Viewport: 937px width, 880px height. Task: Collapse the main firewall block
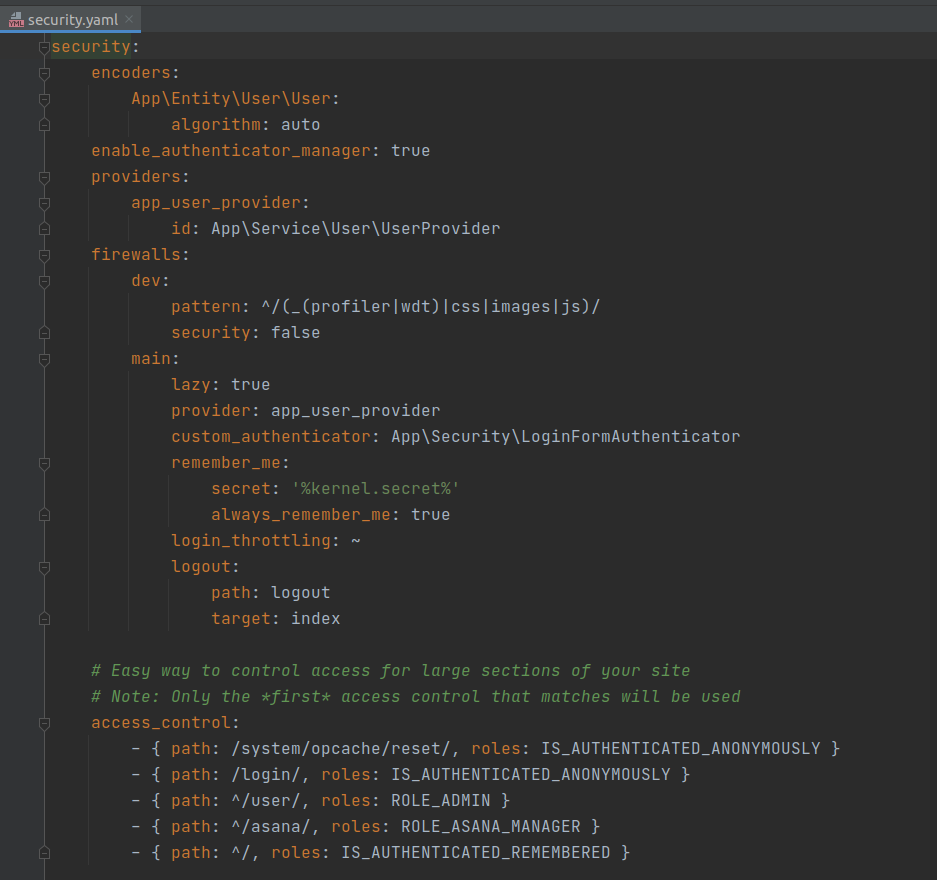[x=44, y=359]
